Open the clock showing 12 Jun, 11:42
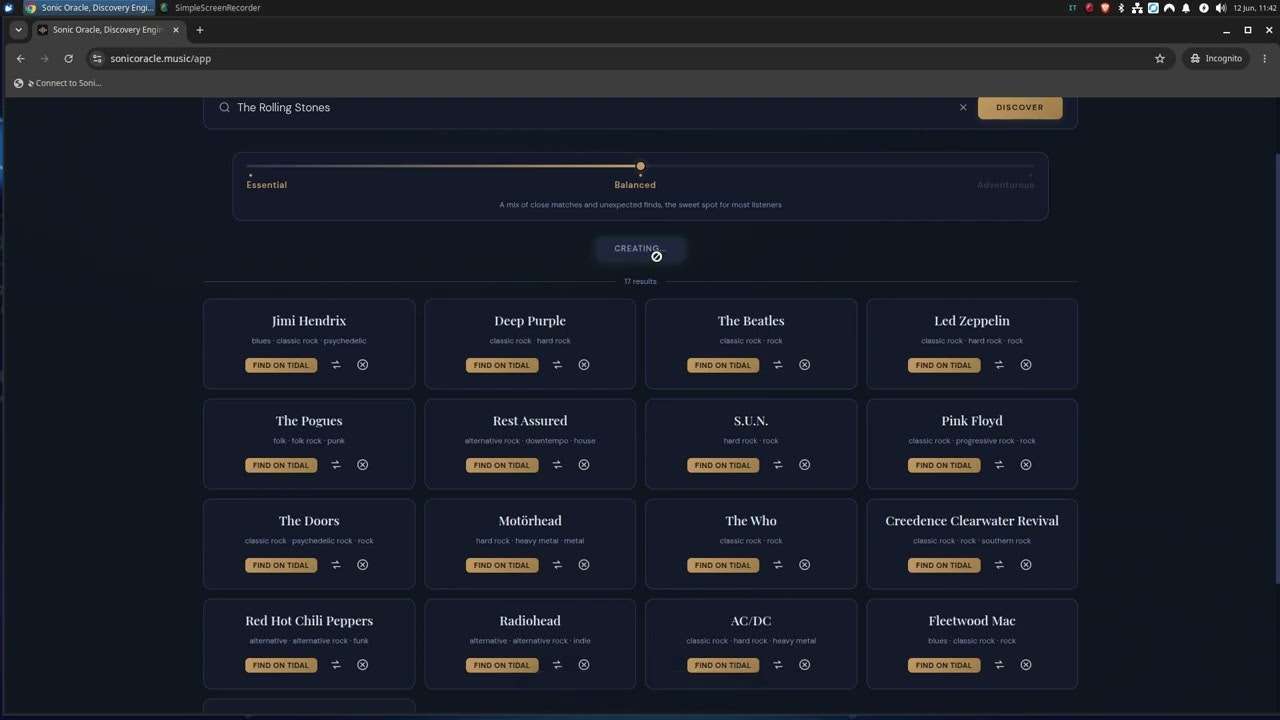The width and height of the screenshot is (1280, 720). click(x=1256, y=8)
